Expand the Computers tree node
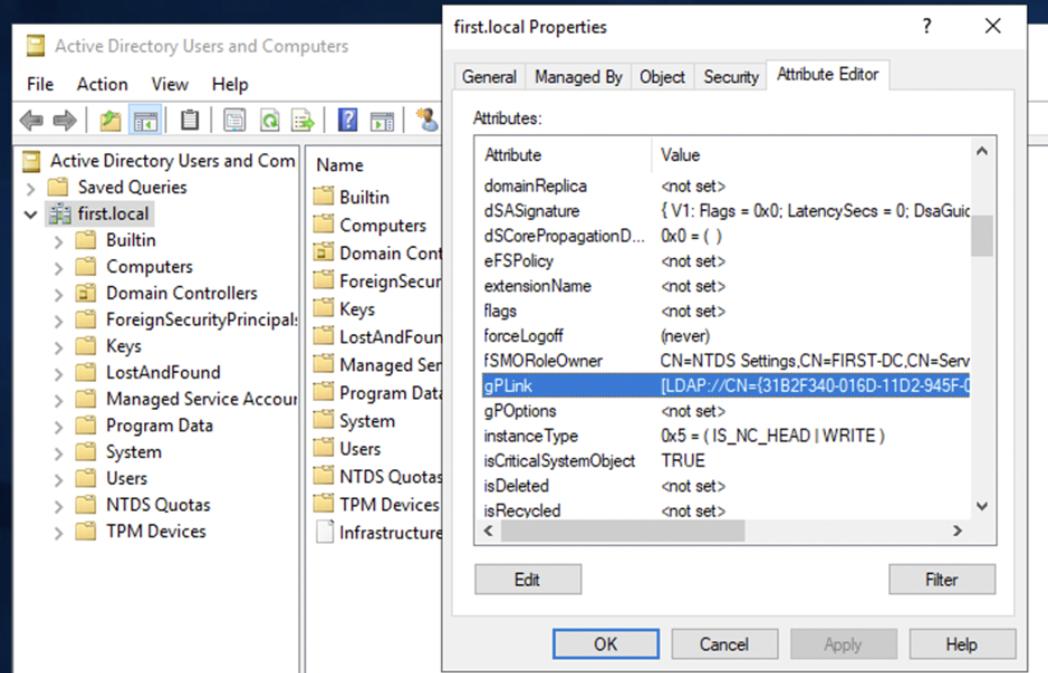The height and width of the screenshot is (673, 1048). (x=58, y=268)
